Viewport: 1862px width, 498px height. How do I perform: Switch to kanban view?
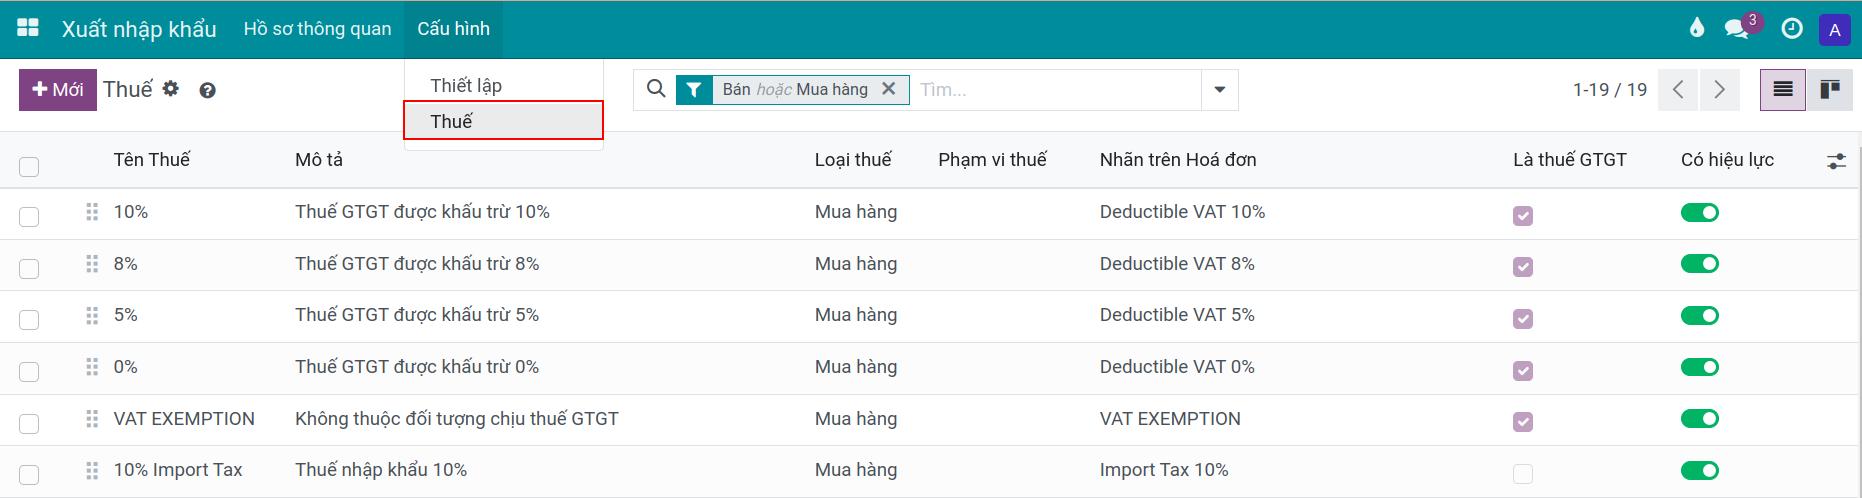[x=1830, y=90]
